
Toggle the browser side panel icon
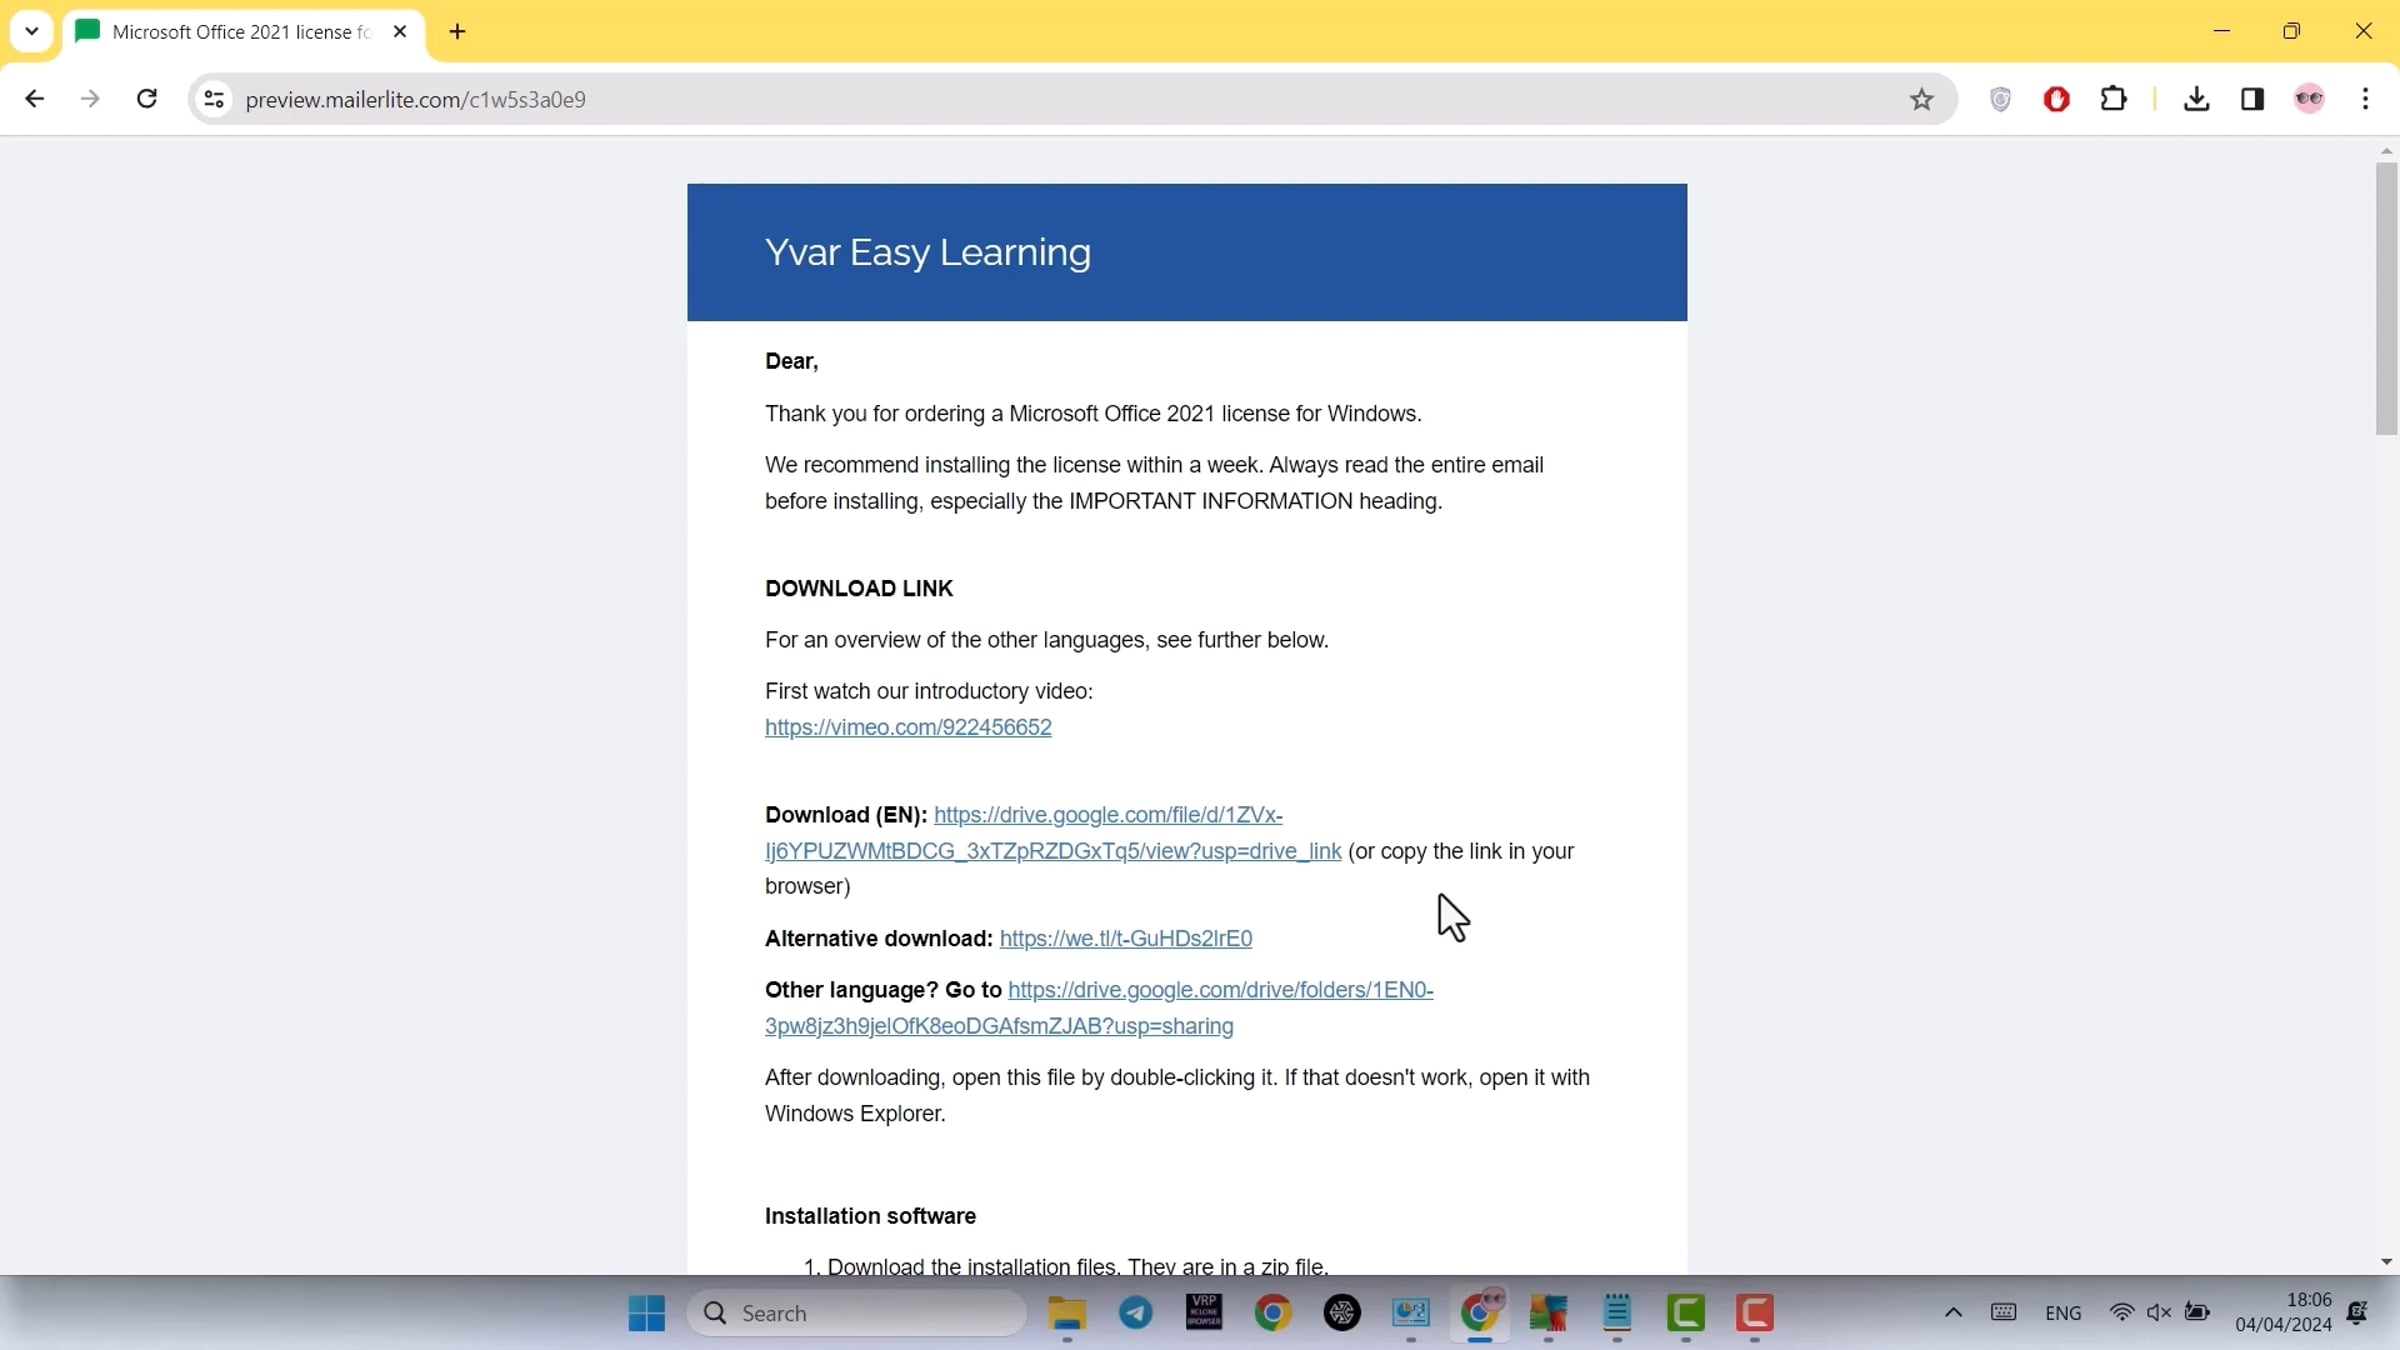(x=2252, y=99)
